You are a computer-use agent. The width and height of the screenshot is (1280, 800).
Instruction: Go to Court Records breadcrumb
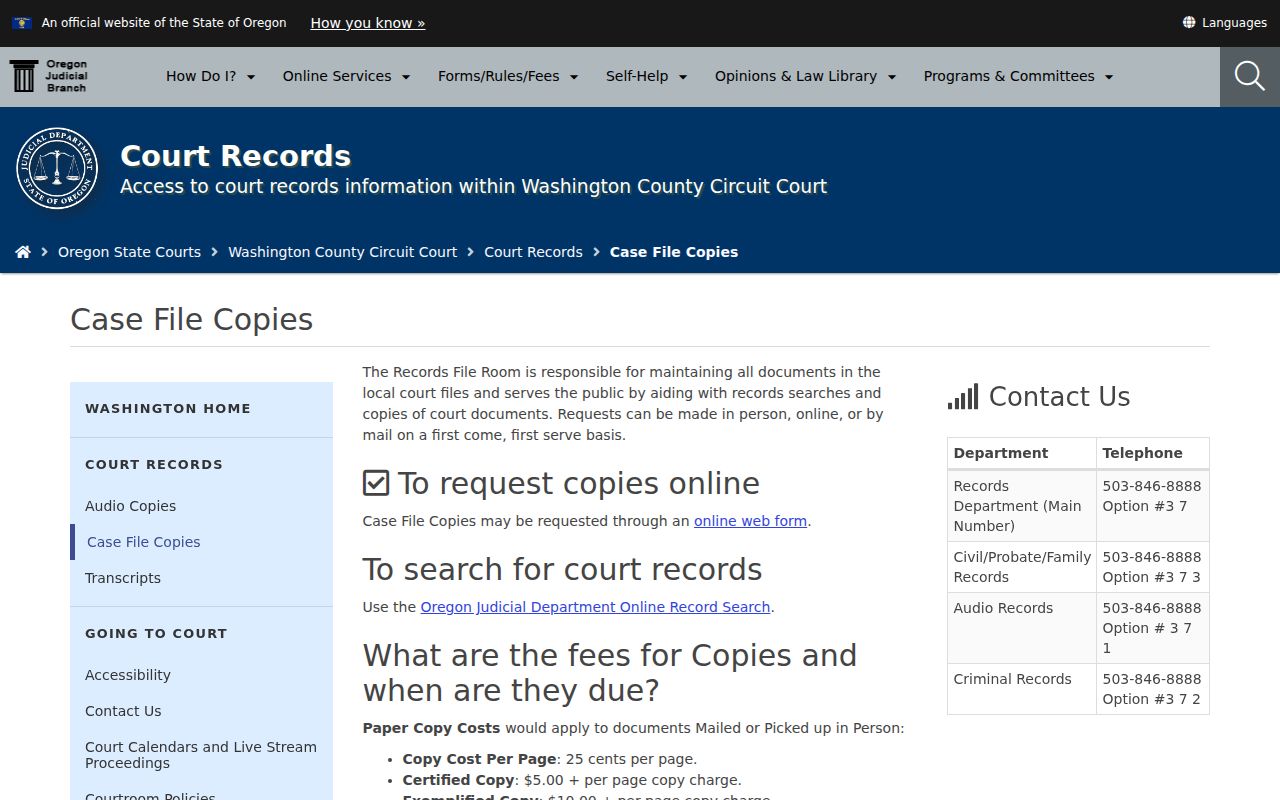click(534, 252)
